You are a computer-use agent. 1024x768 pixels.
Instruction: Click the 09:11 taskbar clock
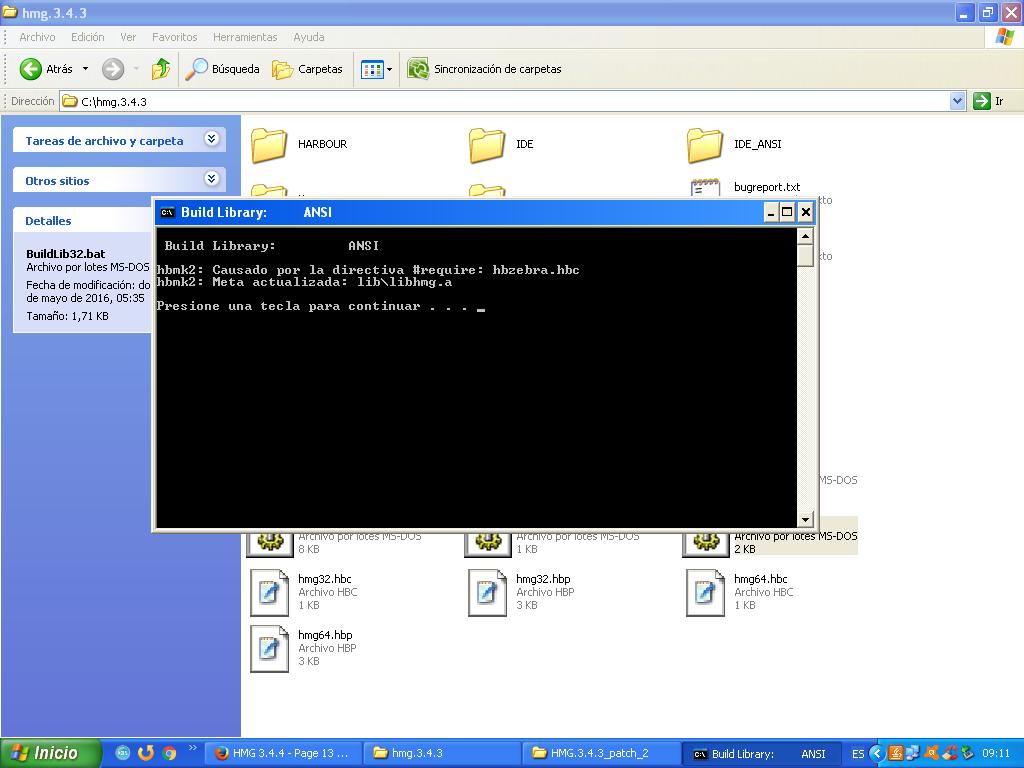click(x=995, y=754)
